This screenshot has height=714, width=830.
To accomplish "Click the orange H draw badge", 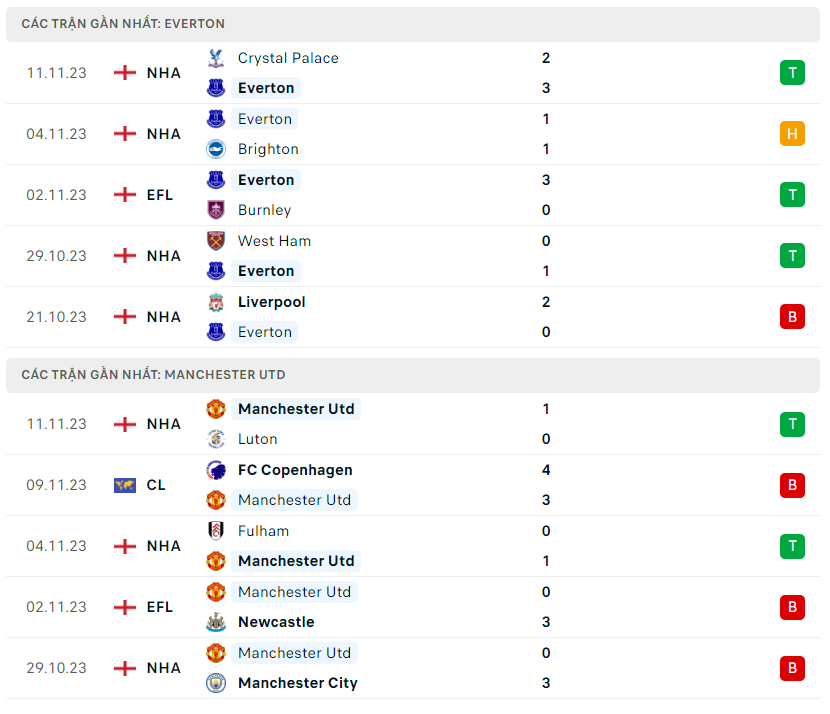I will click(x=792, y=134).
